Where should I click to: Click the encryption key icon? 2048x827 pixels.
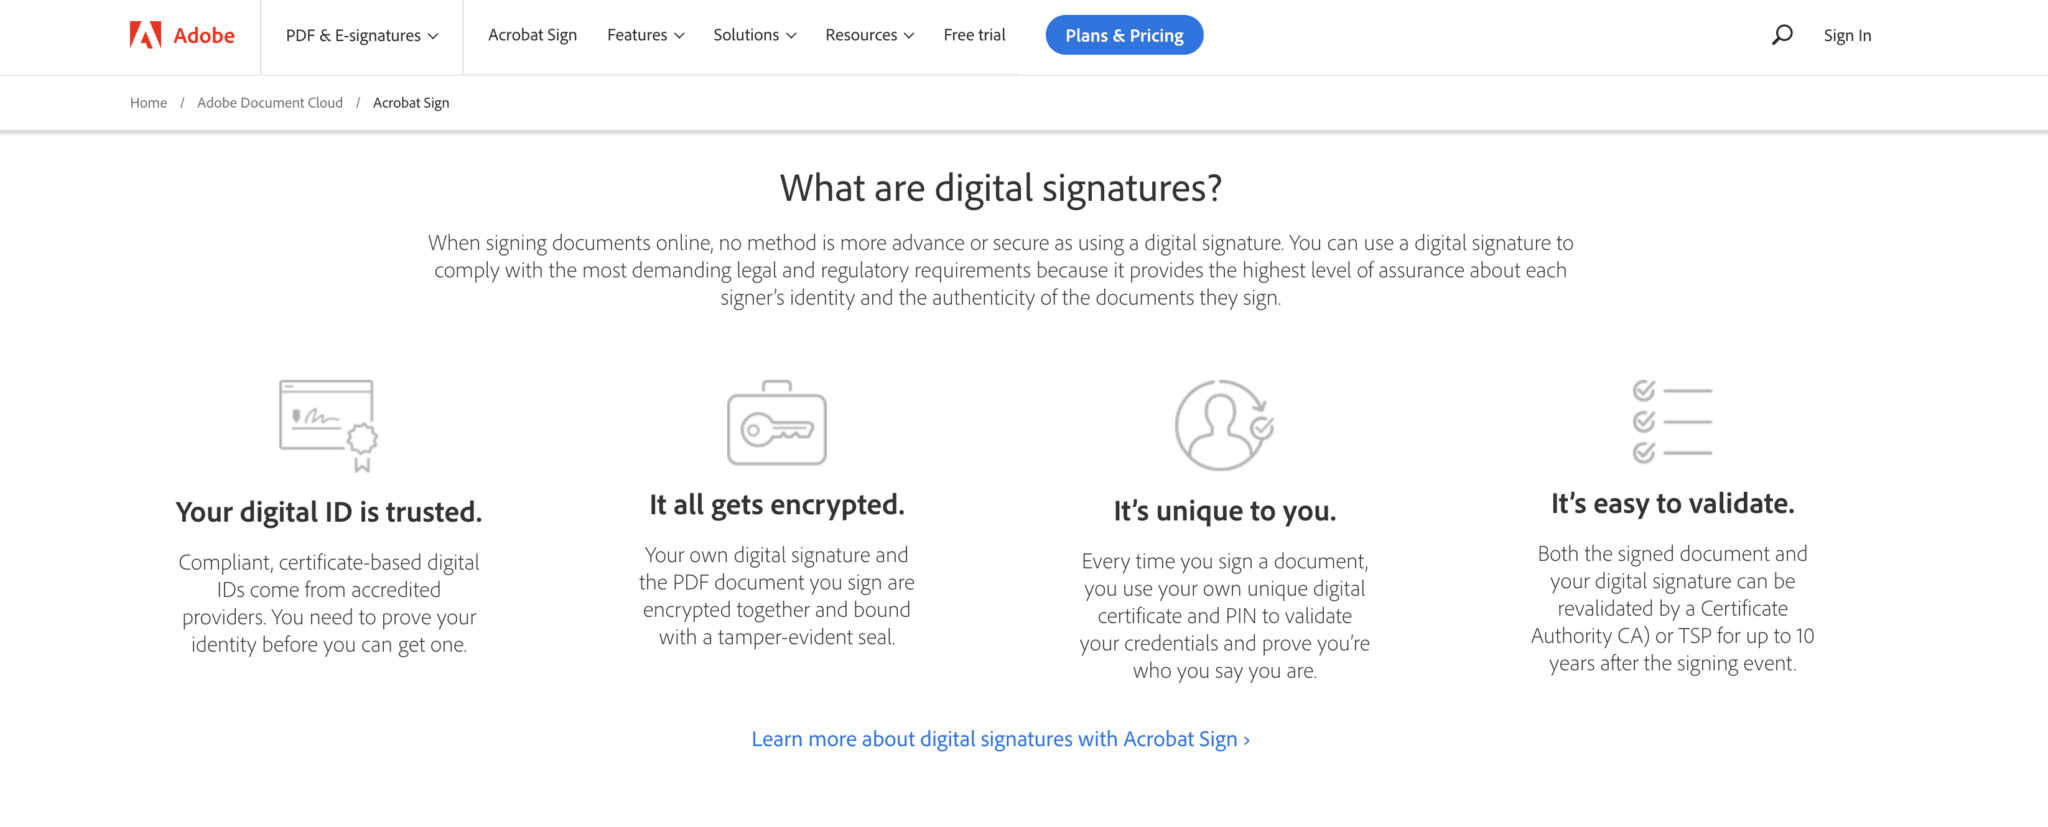coord(776,423)
